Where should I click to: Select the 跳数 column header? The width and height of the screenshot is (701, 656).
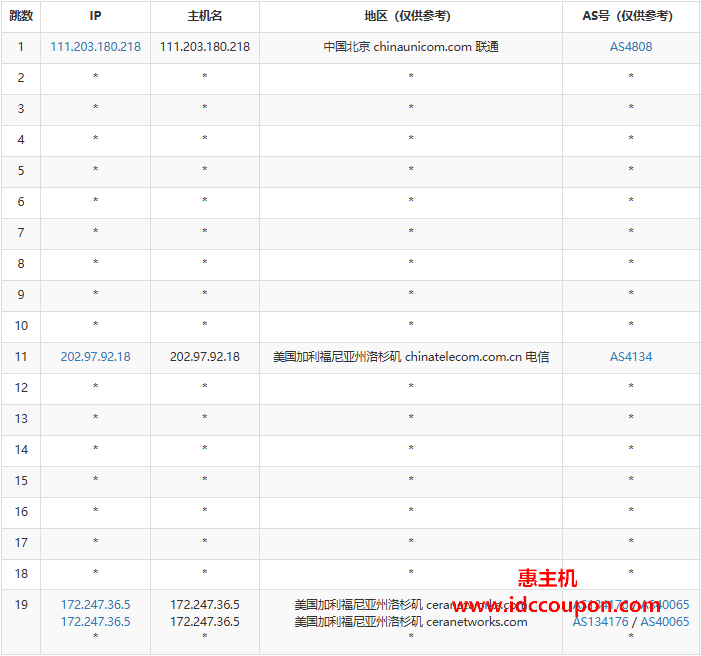[x=21, y=16]
